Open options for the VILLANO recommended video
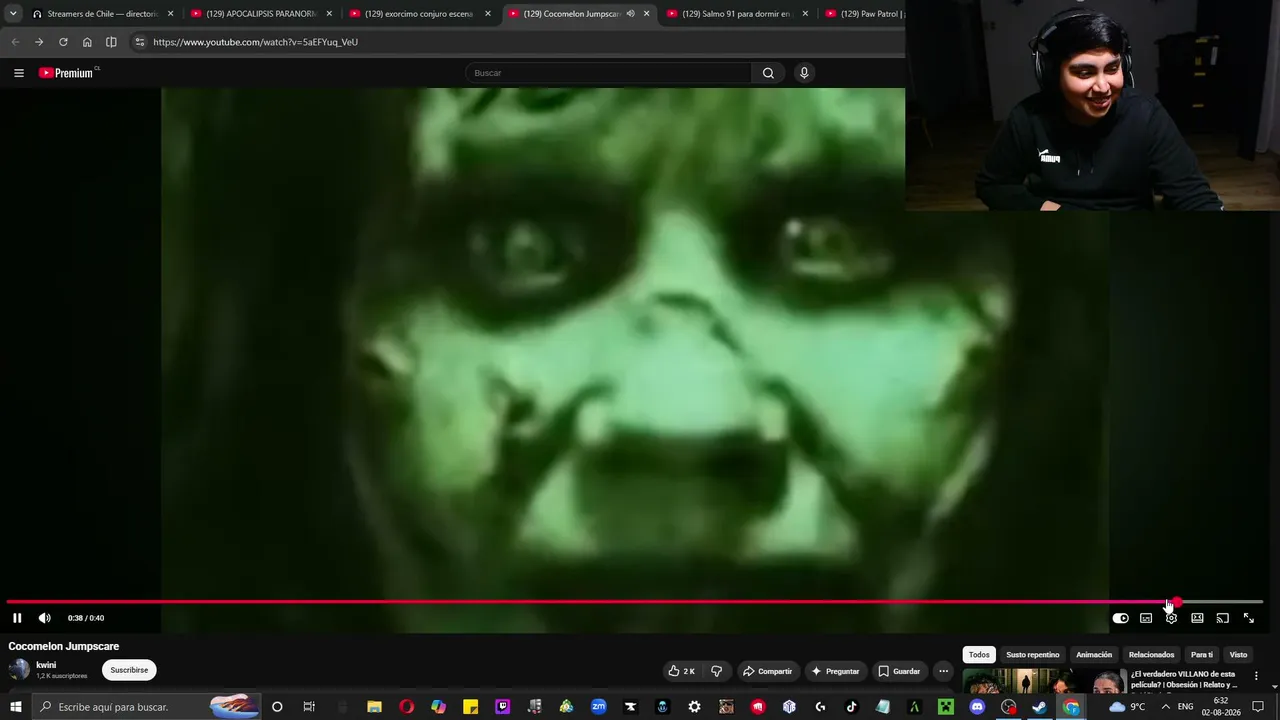Viewport: 1280px width, 720px height. click(x=1256, y=676)
